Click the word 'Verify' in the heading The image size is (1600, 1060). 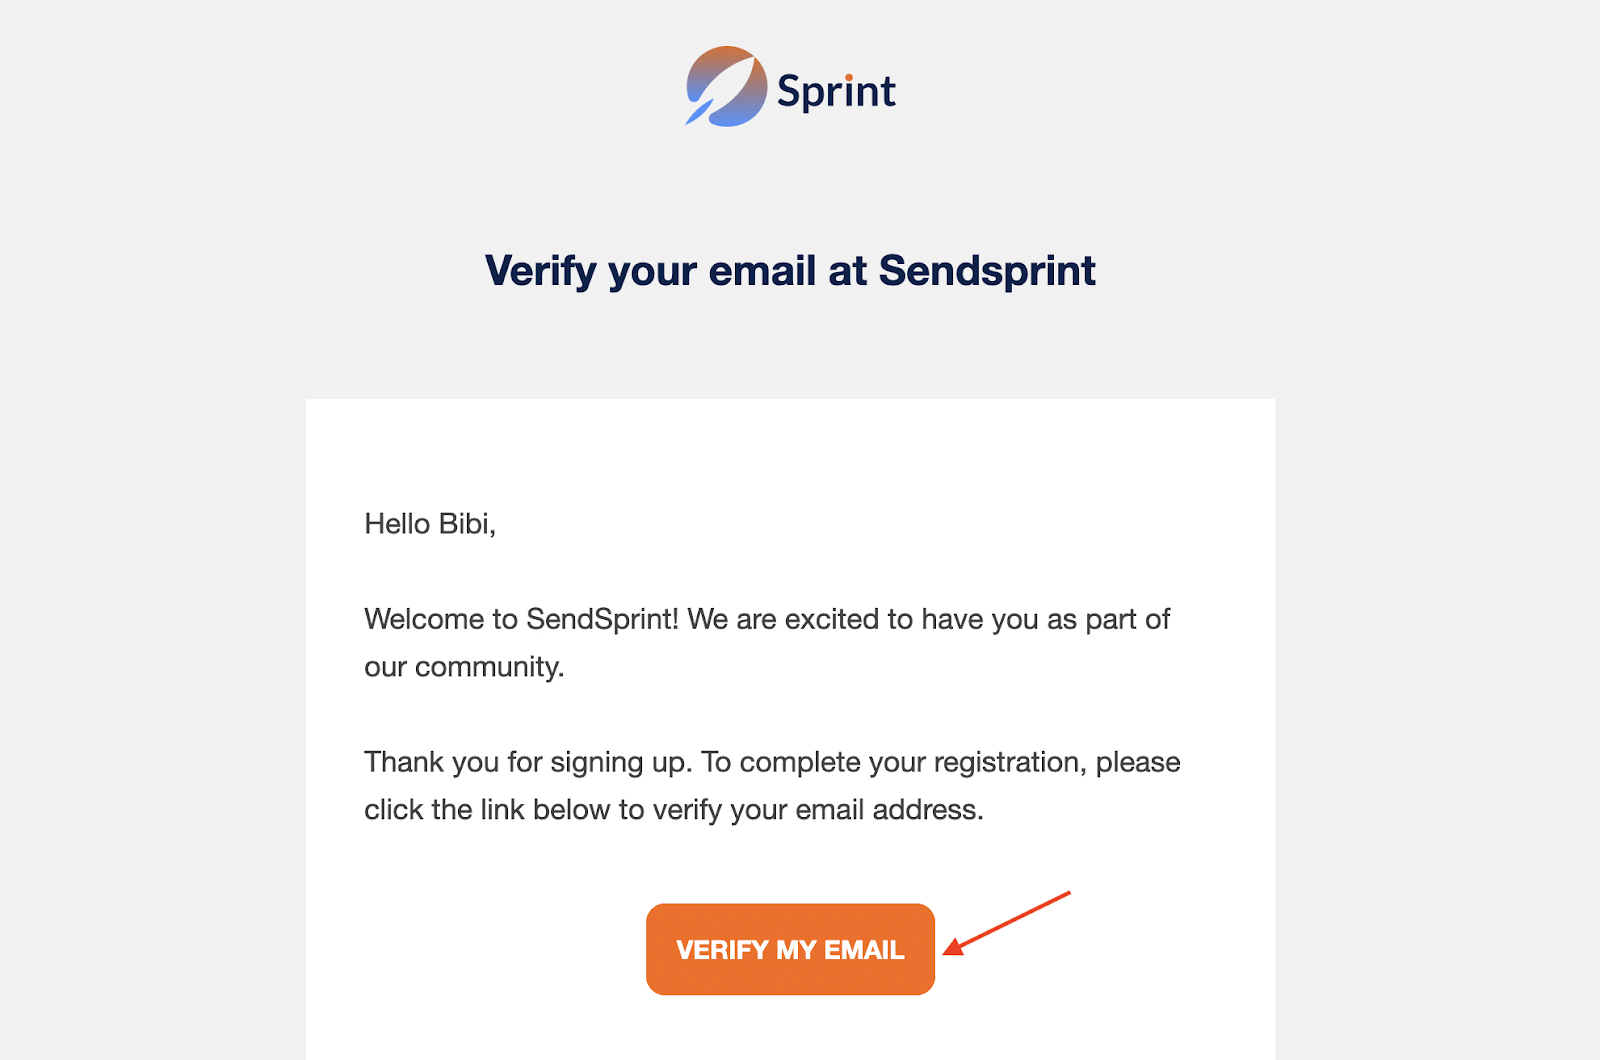540,271
